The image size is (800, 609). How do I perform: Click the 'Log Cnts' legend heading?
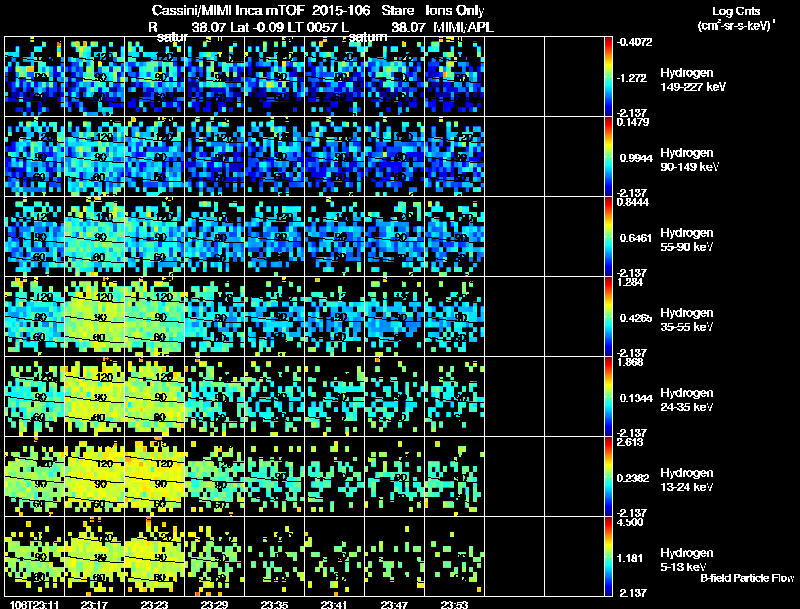736,12
